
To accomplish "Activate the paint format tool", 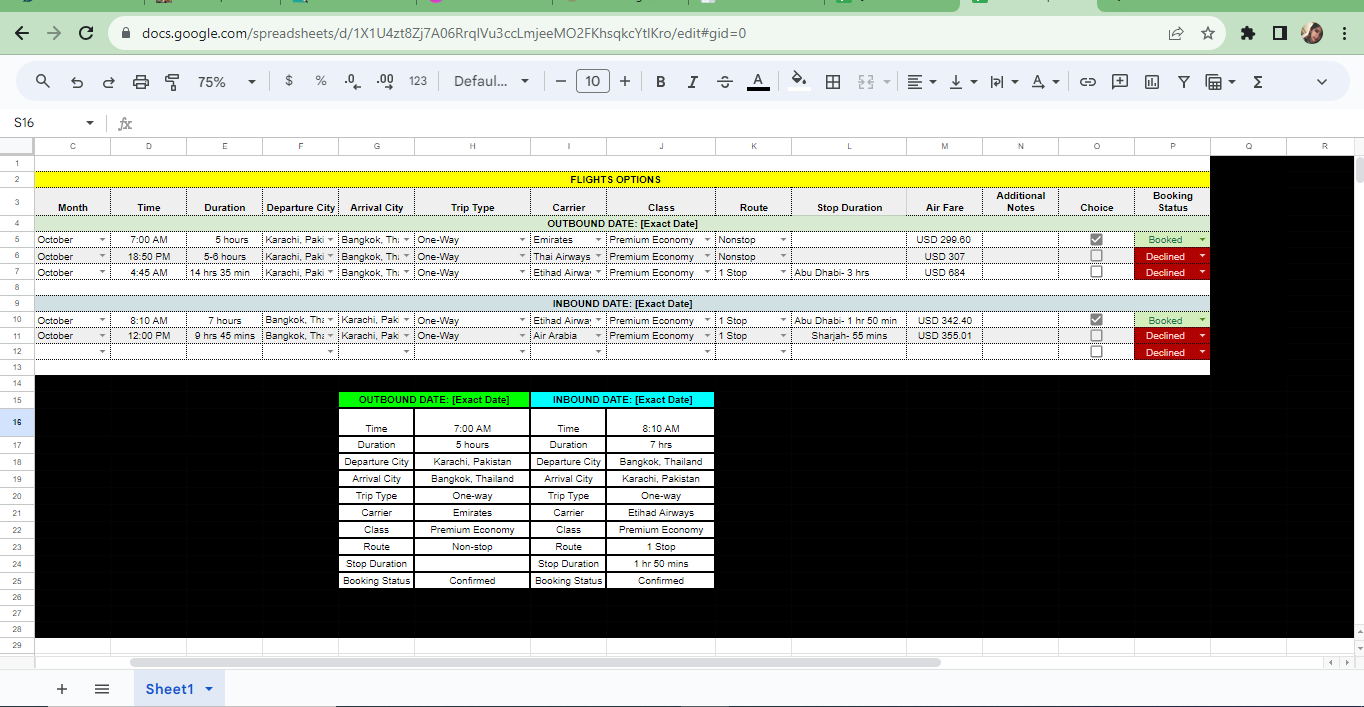I will coord(172,82).
